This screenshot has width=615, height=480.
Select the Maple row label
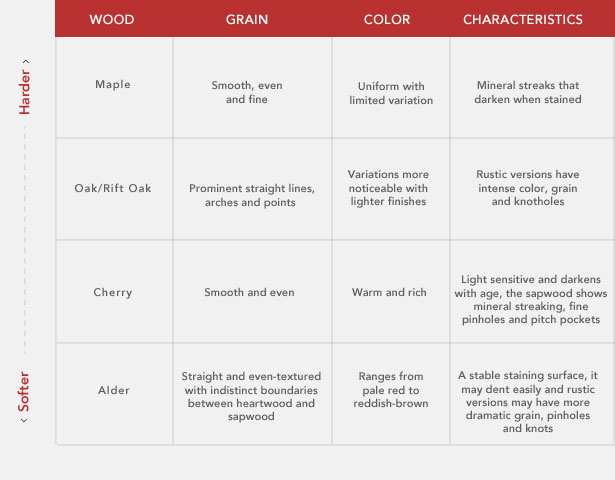tap(113, 85)
